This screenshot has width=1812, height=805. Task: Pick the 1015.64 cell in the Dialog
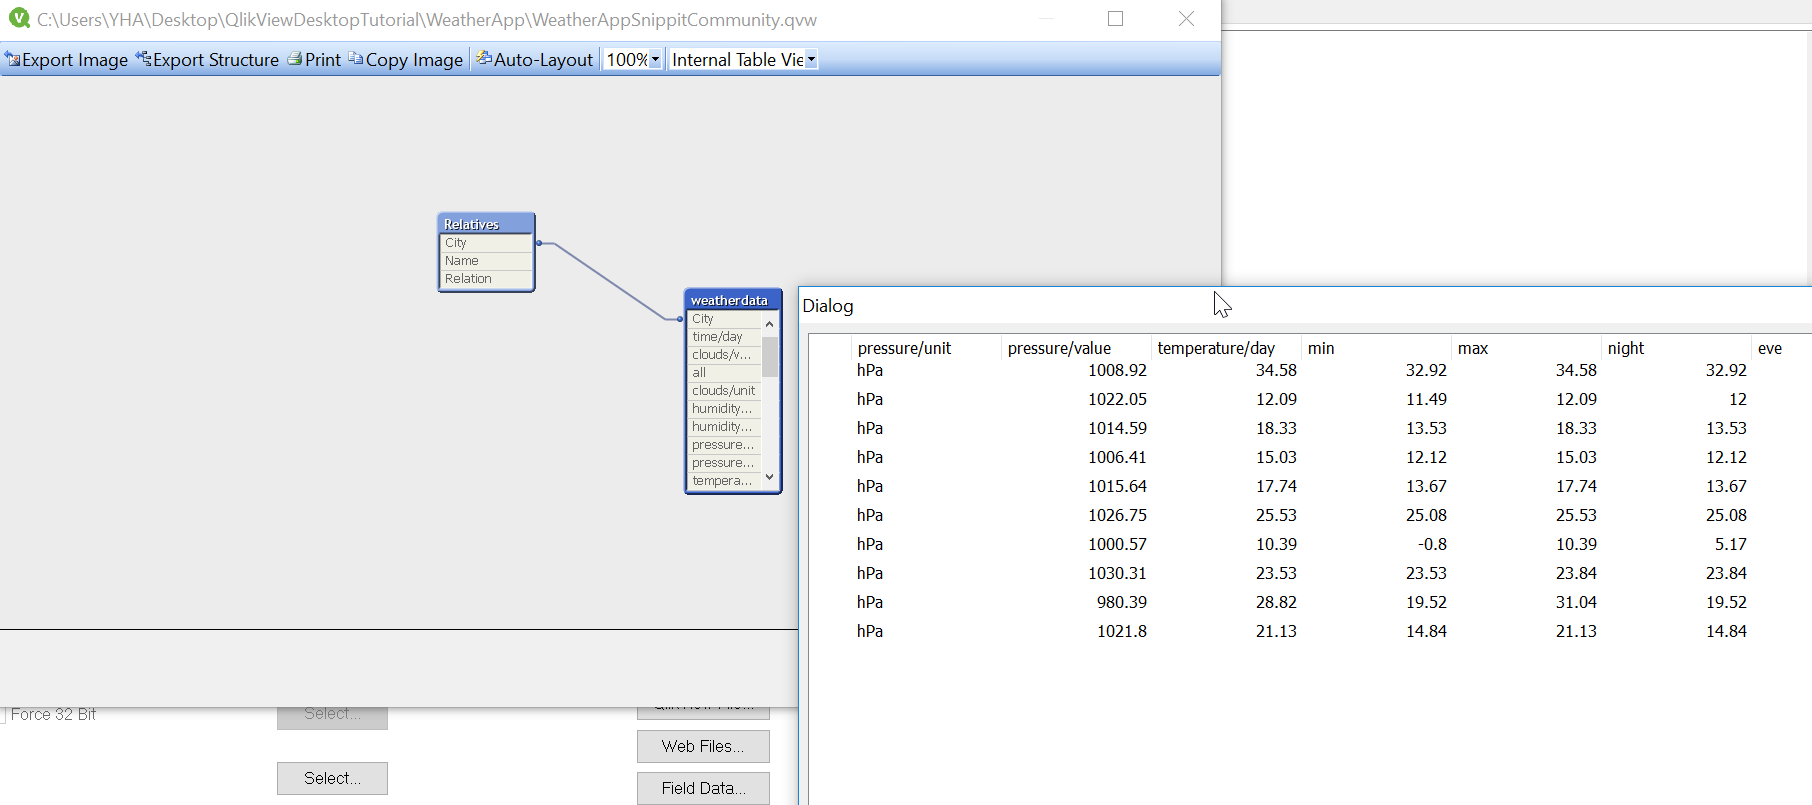(x=1117, y=486)
